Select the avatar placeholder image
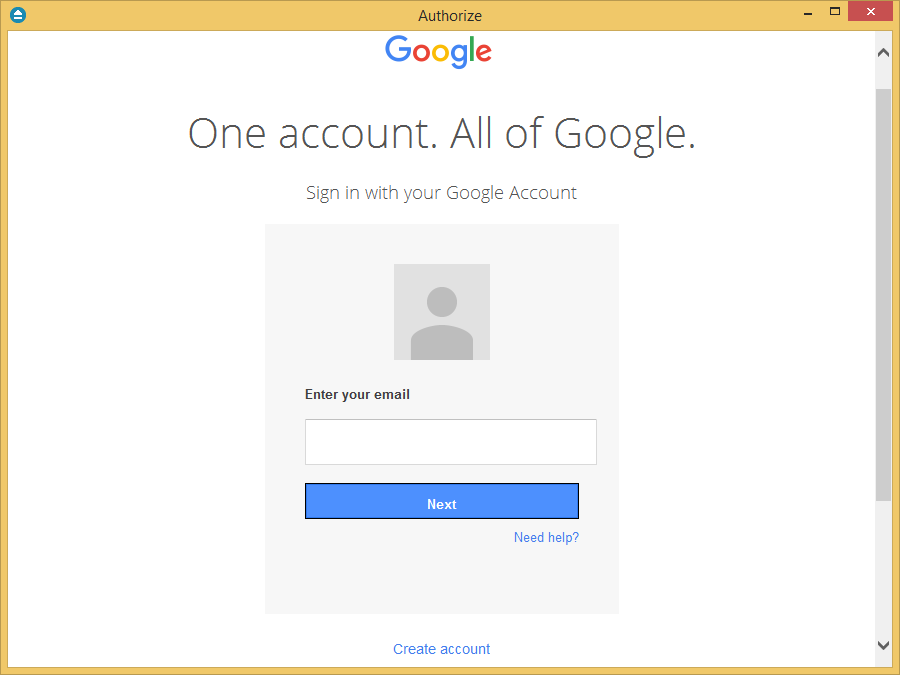Screen dimensions: 900x675 click(x=442, y=311)
